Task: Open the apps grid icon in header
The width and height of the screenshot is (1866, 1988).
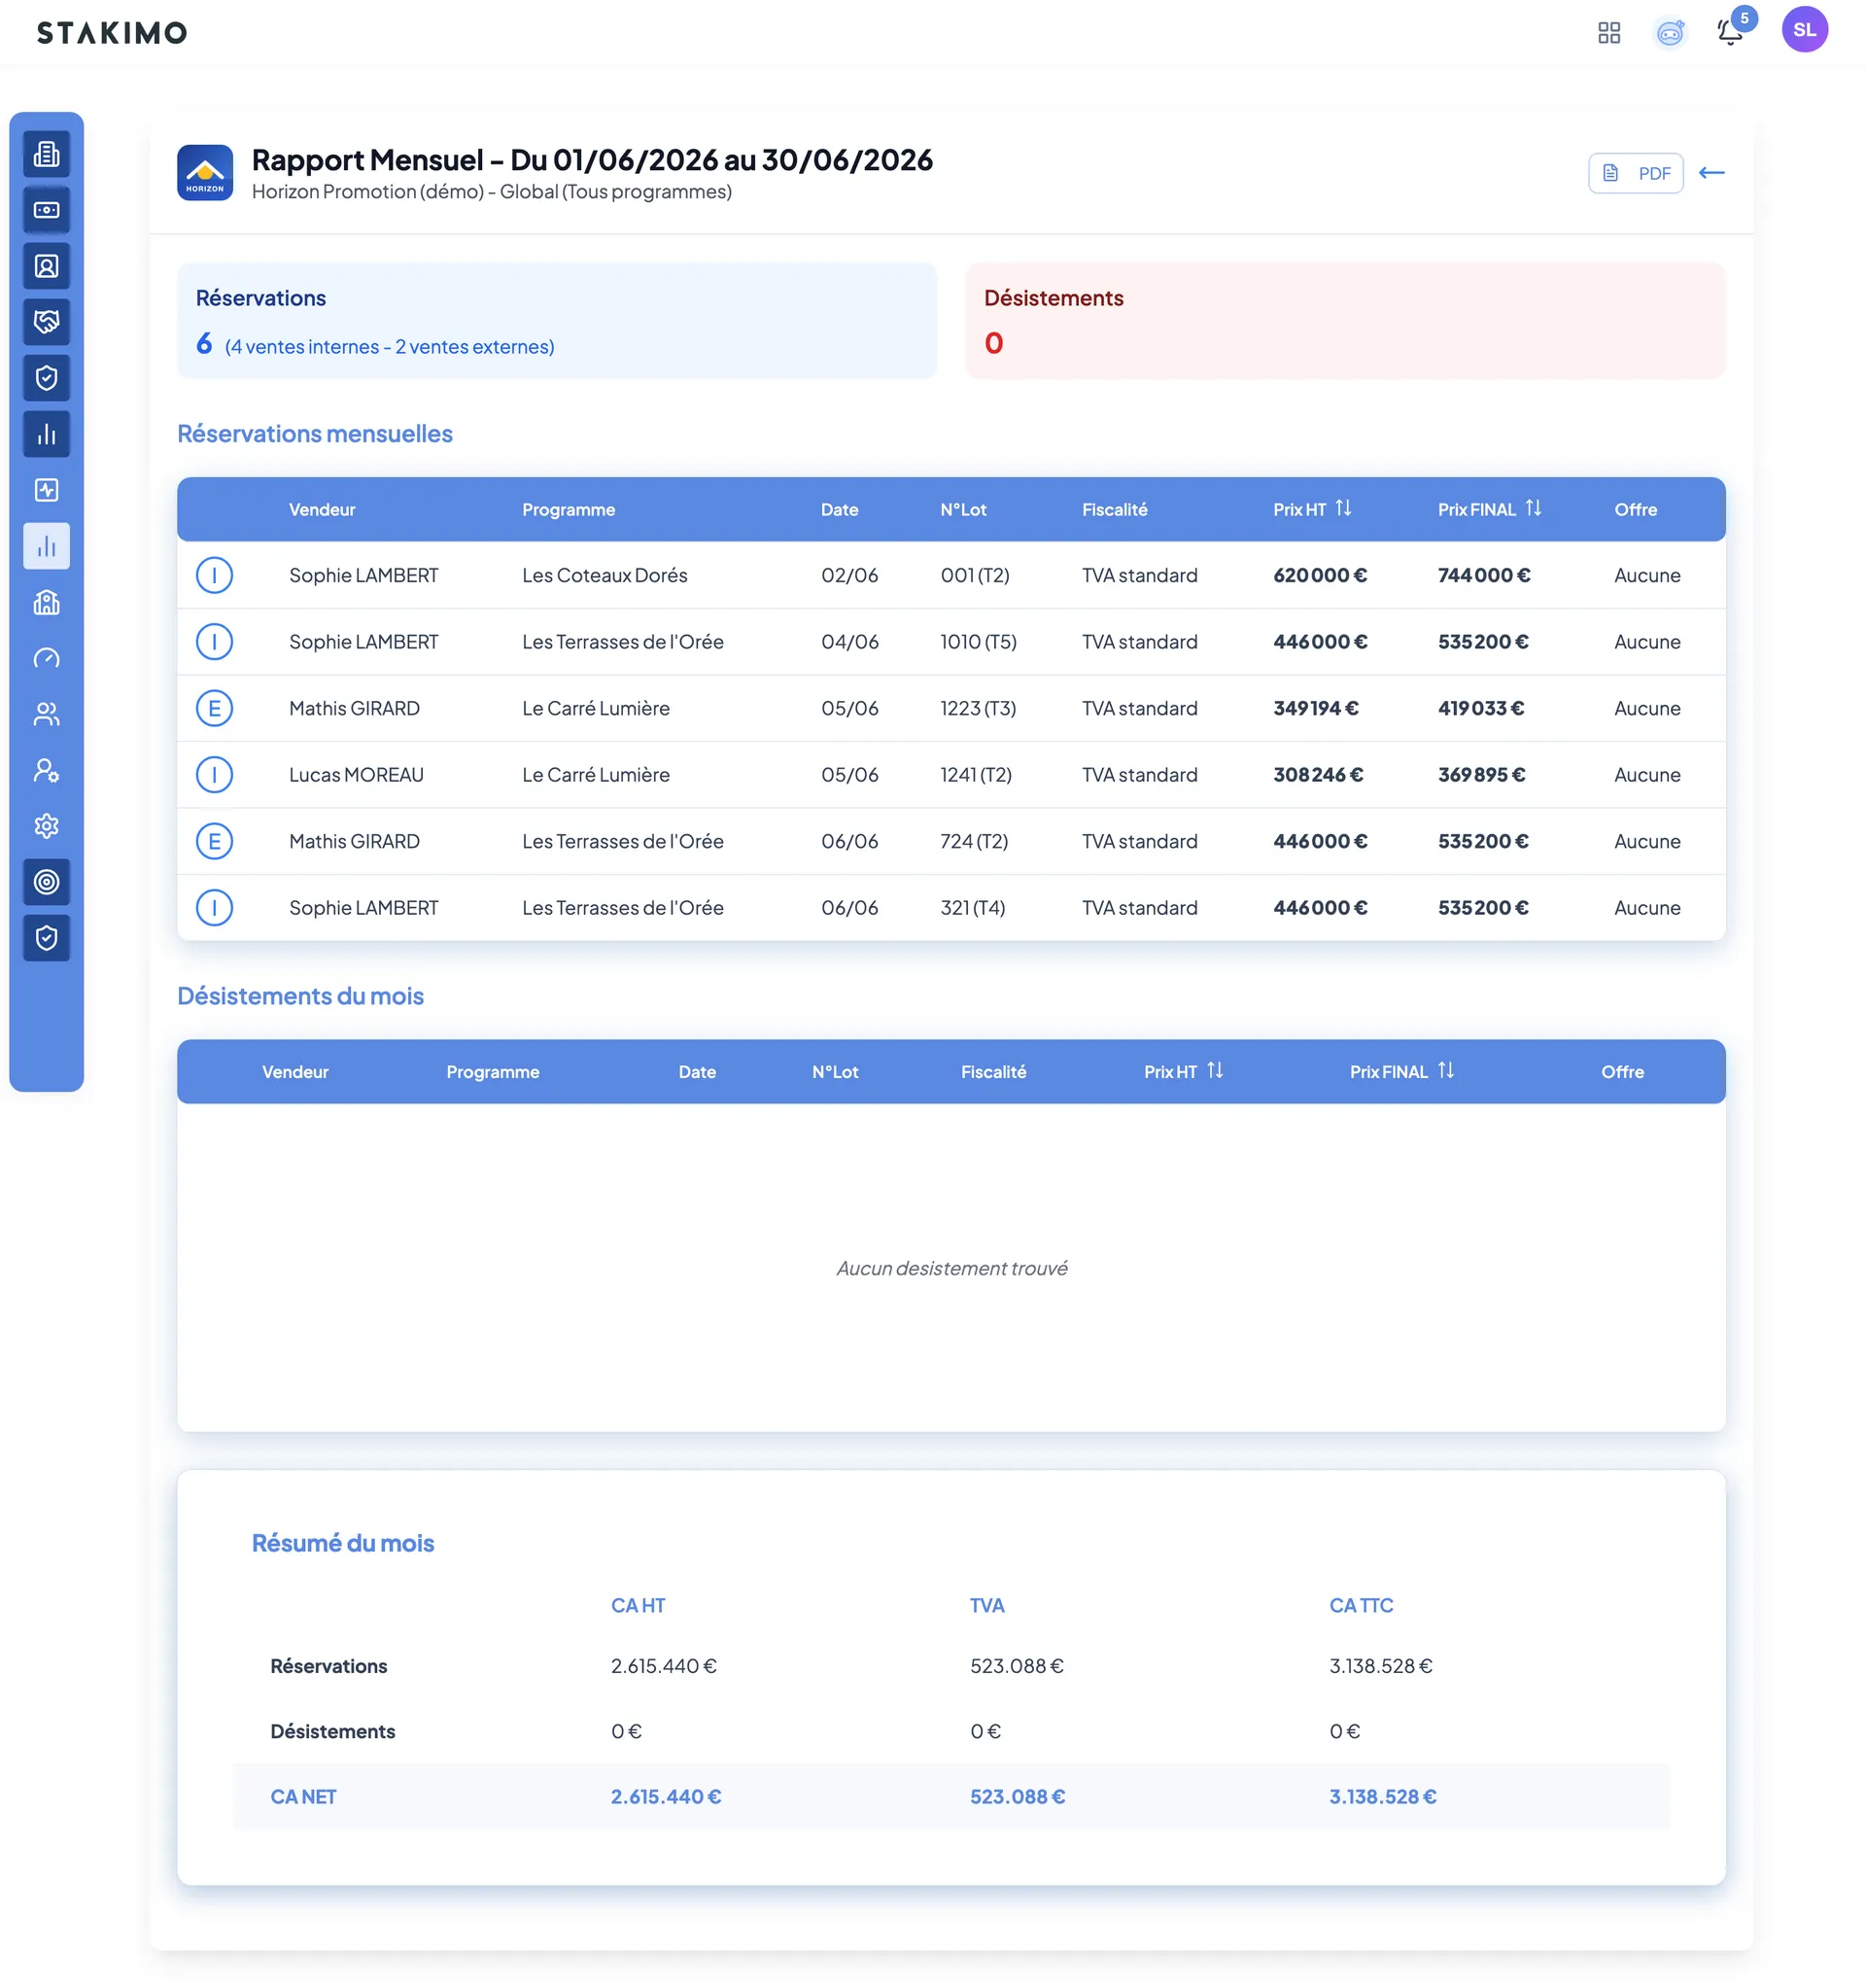Action: pos(1608,33)
